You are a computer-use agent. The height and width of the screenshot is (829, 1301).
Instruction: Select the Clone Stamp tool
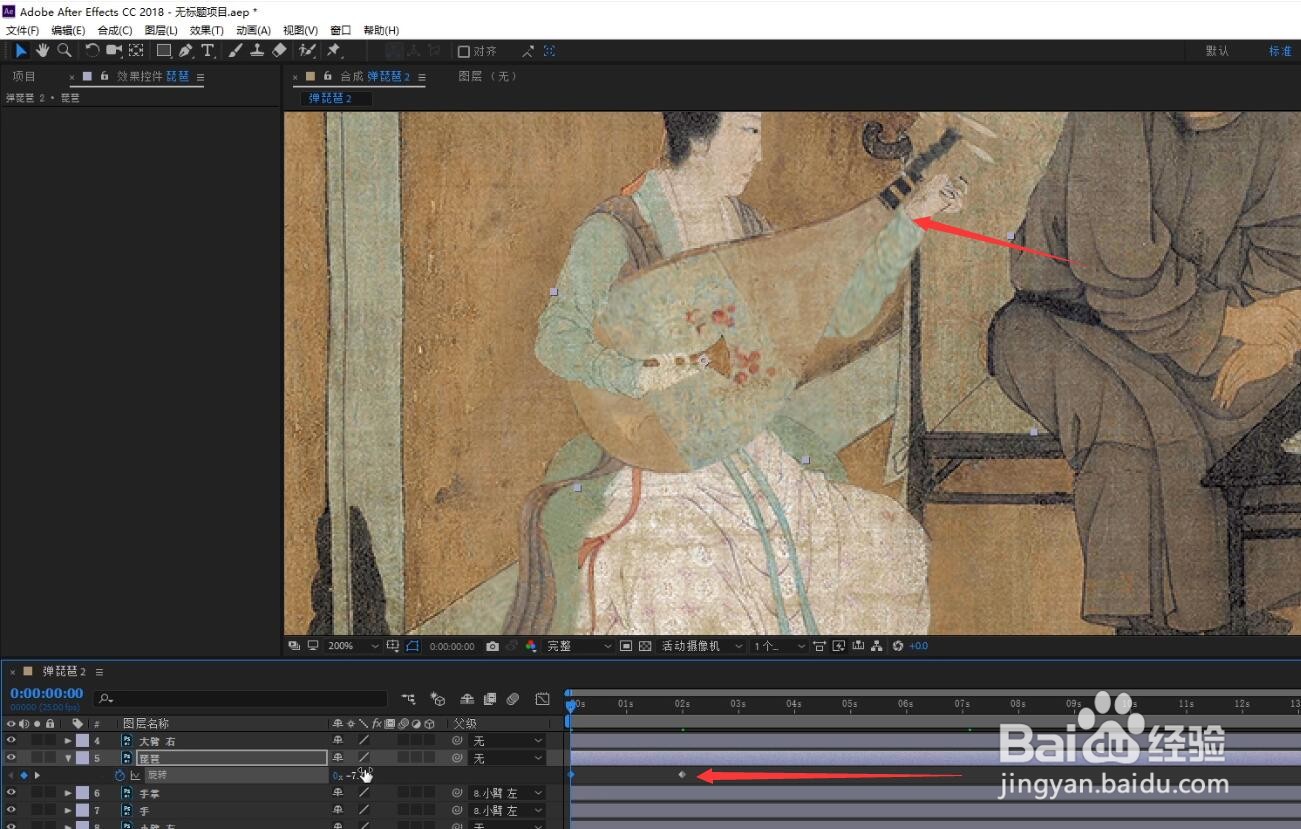click(257, 50)
